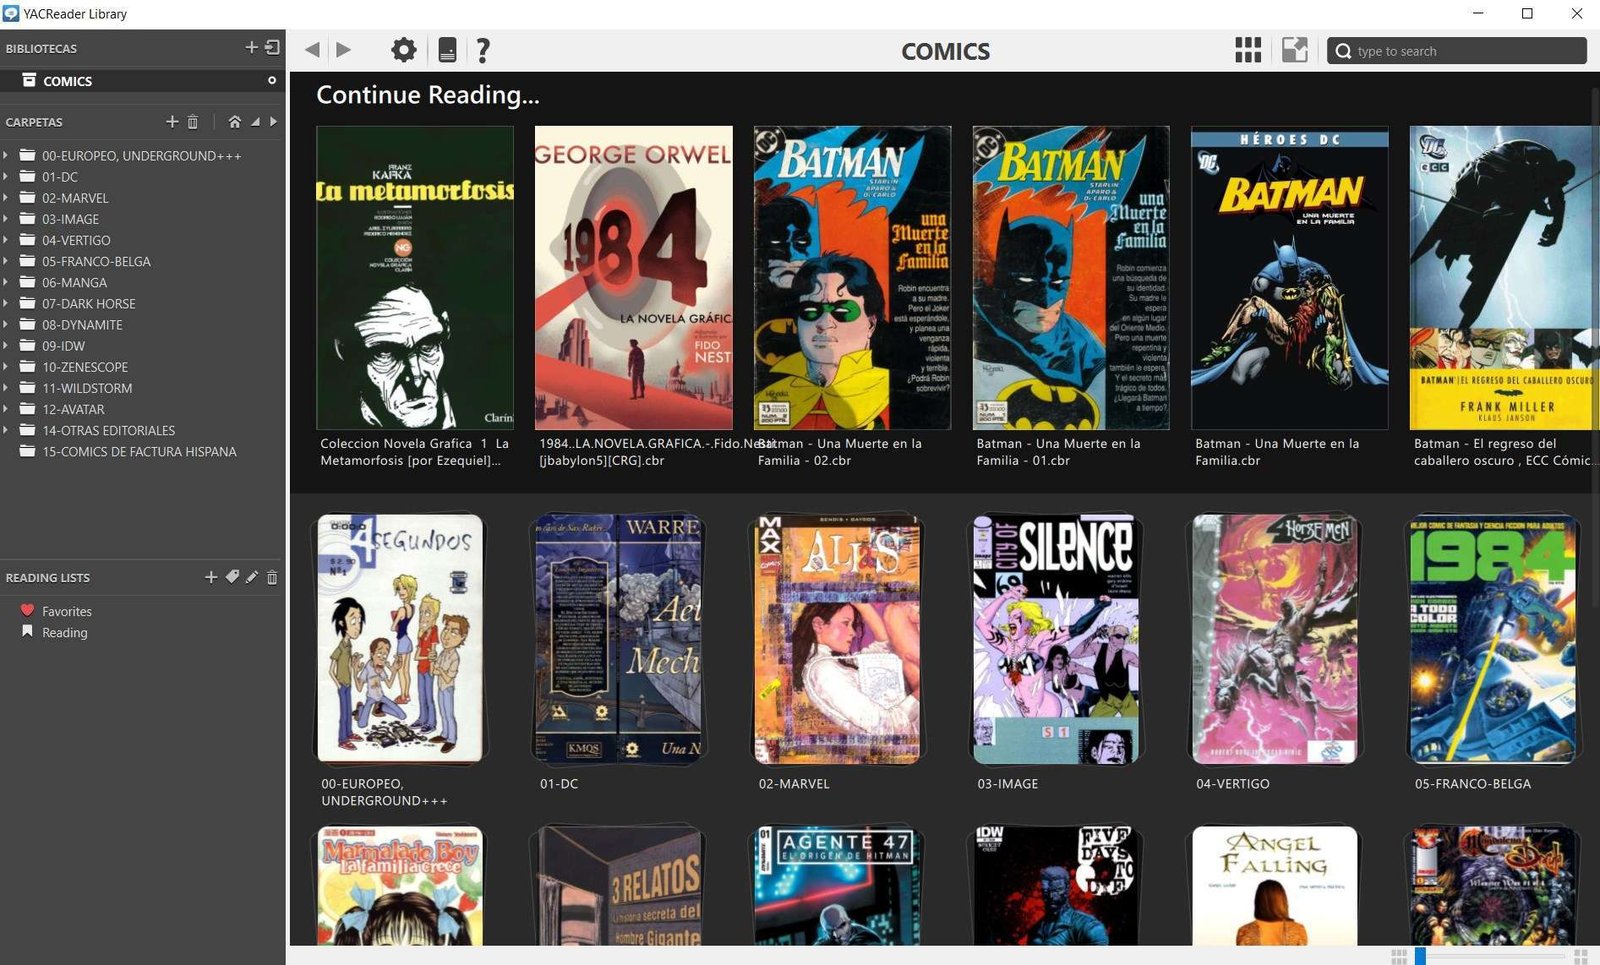Click the type to search field
Viewport: 1600px width, 965px height.
click(x=1457, y=51)
